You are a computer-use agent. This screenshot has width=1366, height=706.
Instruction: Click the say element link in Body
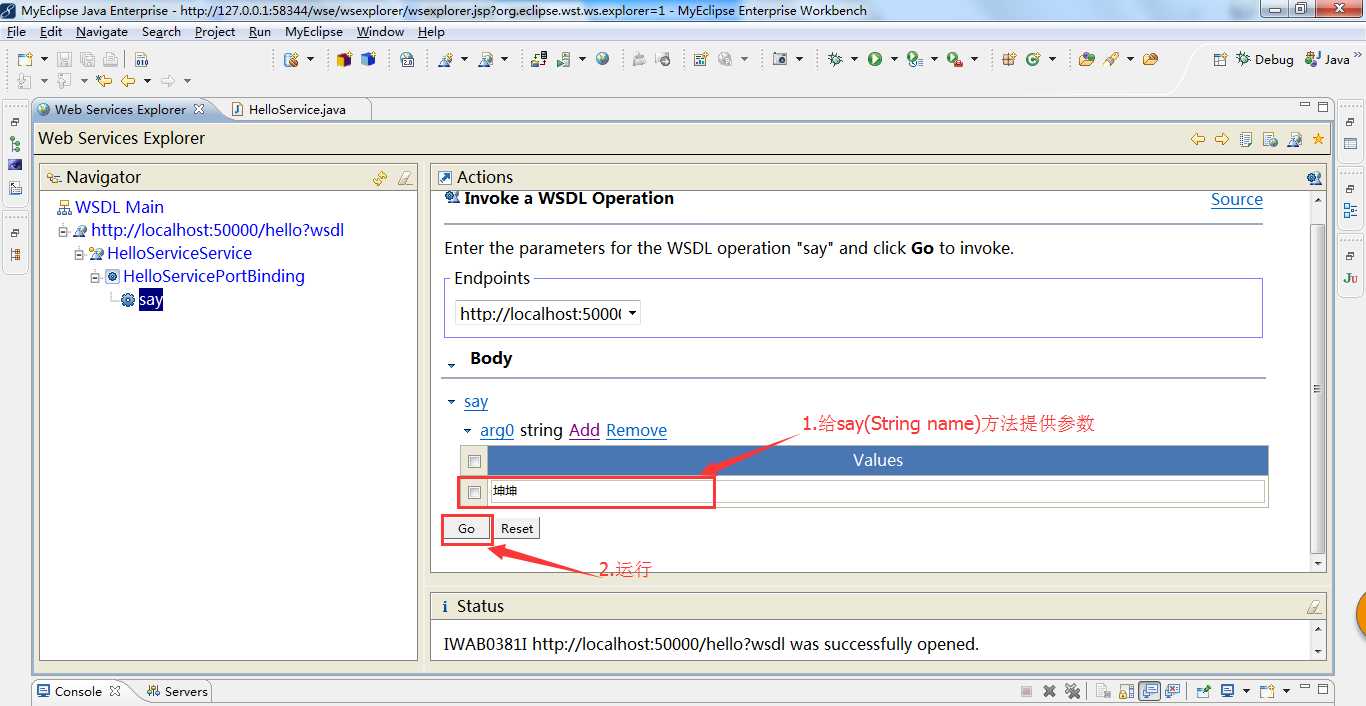(x=476, y=402)
